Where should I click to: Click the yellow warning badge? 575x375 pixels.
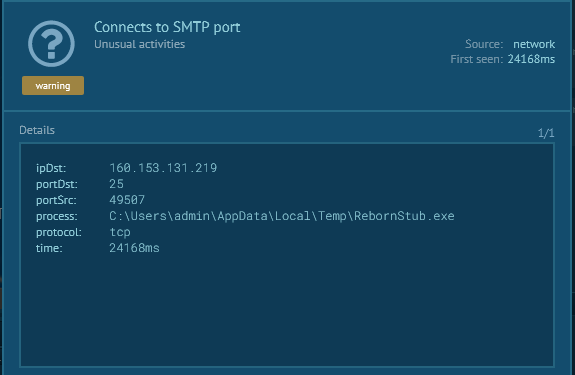(x=53, y=85)
